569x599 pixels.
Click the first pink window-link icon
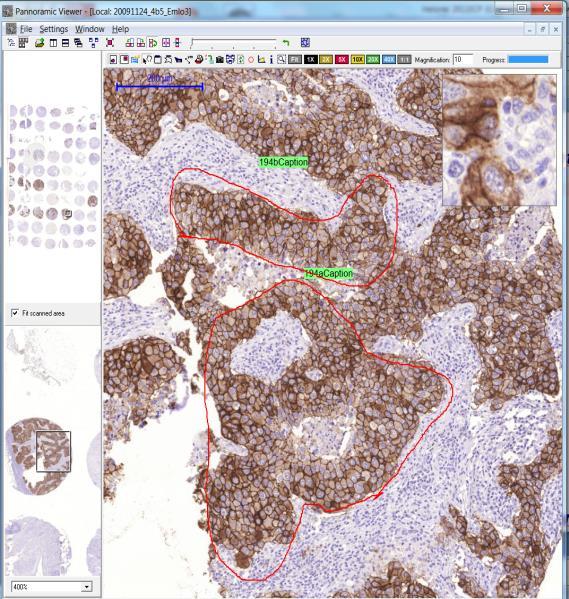click(130, 43)
